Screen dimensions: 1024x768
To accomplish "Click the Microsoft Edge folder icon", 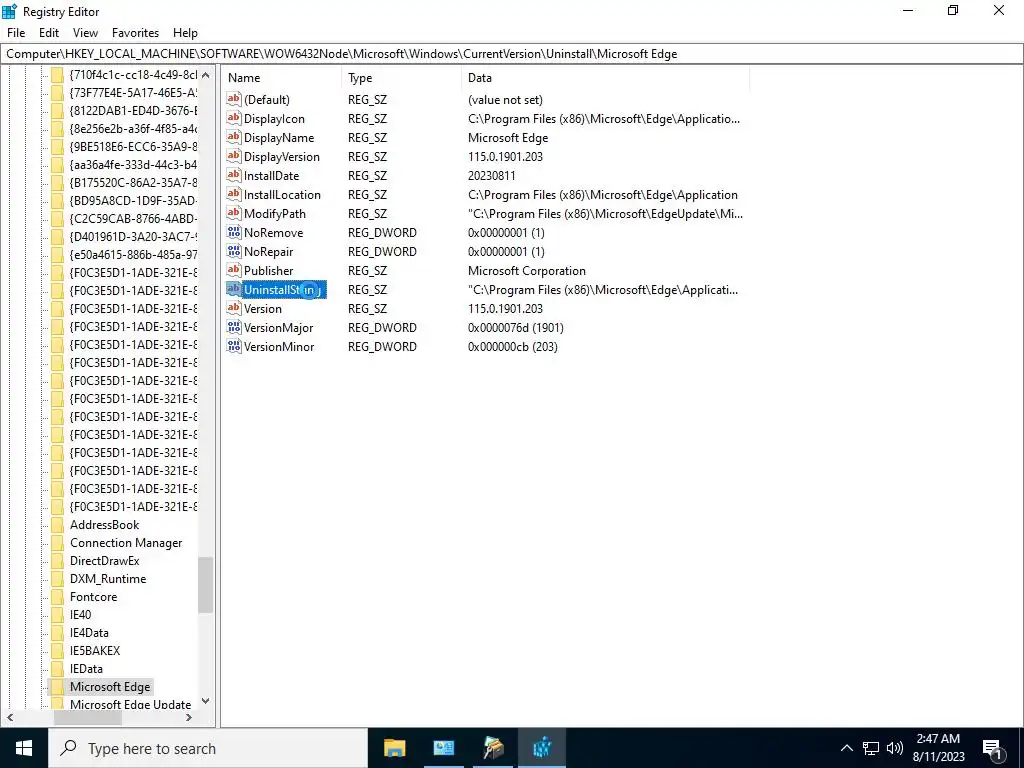I will tap(57, 686).
